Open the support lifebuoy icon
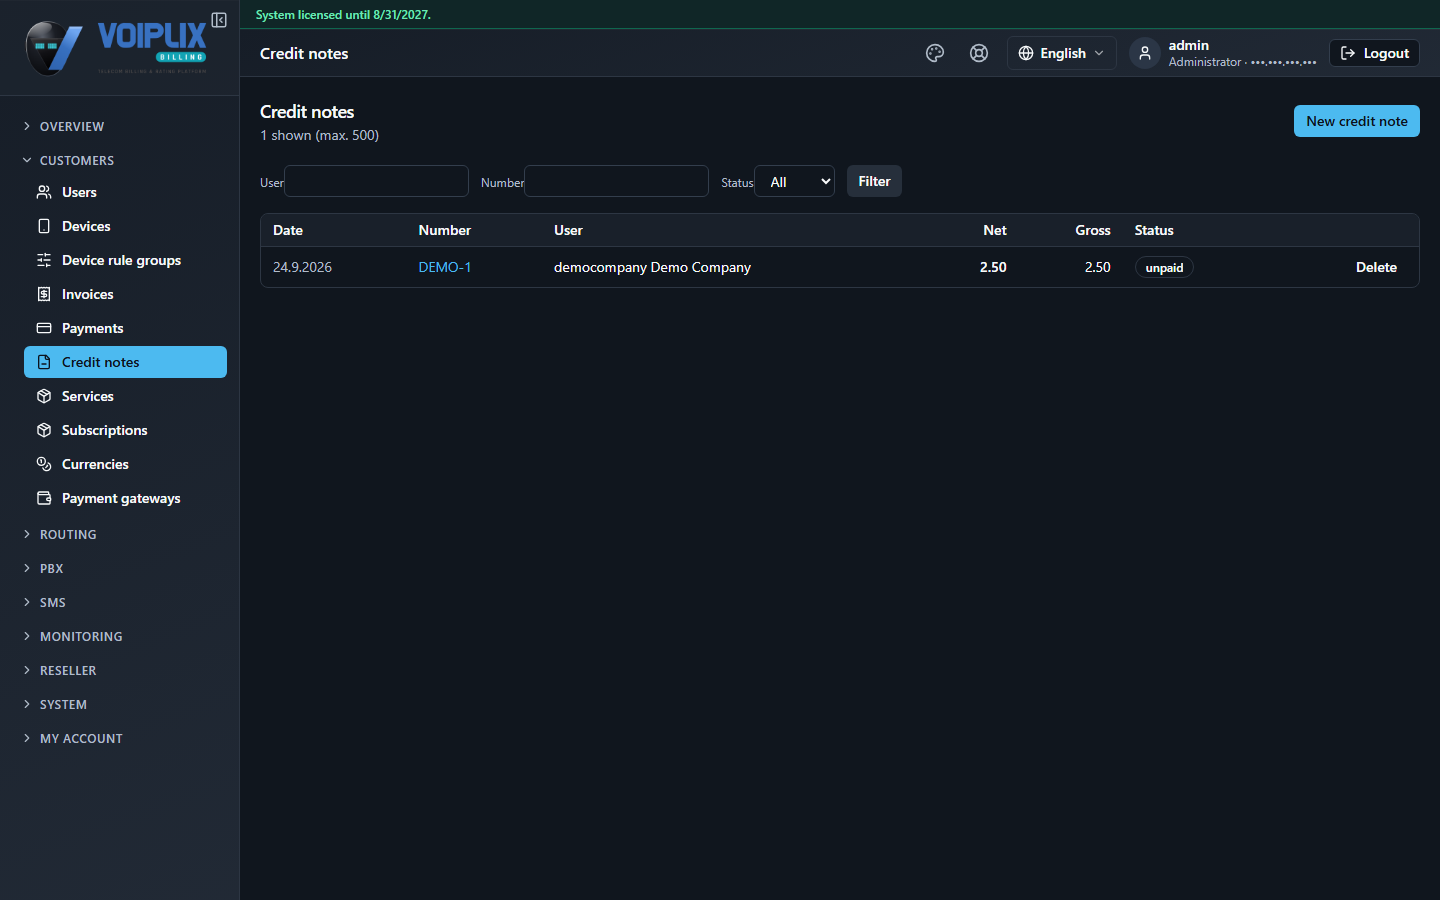This screenshot has width=1440, height=900. click(x=979, y=53)
